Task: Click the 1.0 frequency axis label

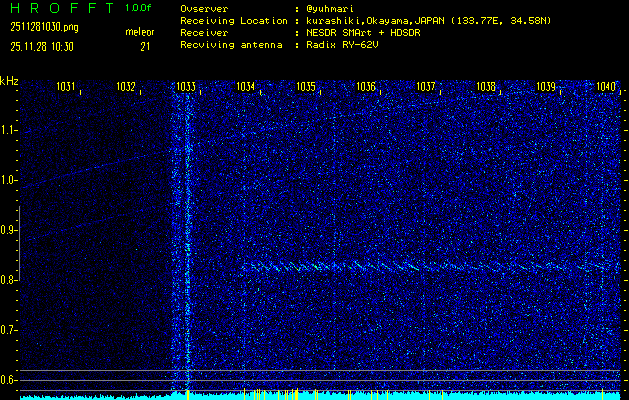Action: click(x=8, y=181)
